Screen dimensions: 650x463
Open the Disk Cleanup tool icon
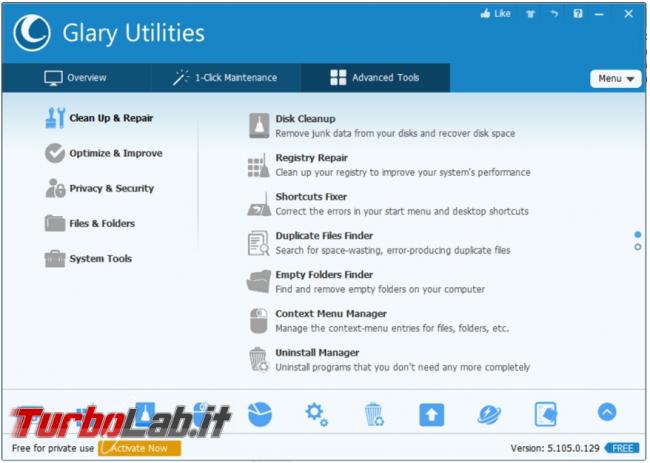259,126
